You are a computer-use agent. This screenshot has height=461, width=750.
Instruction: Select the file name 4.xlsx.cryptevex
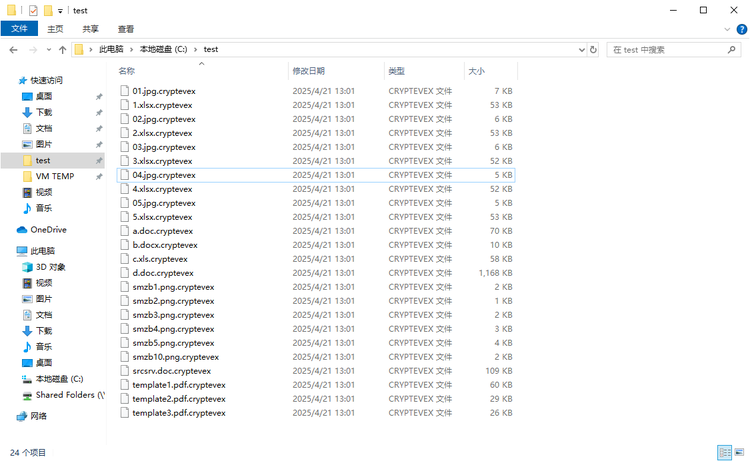pyautogui.click(x=162, y=189)
